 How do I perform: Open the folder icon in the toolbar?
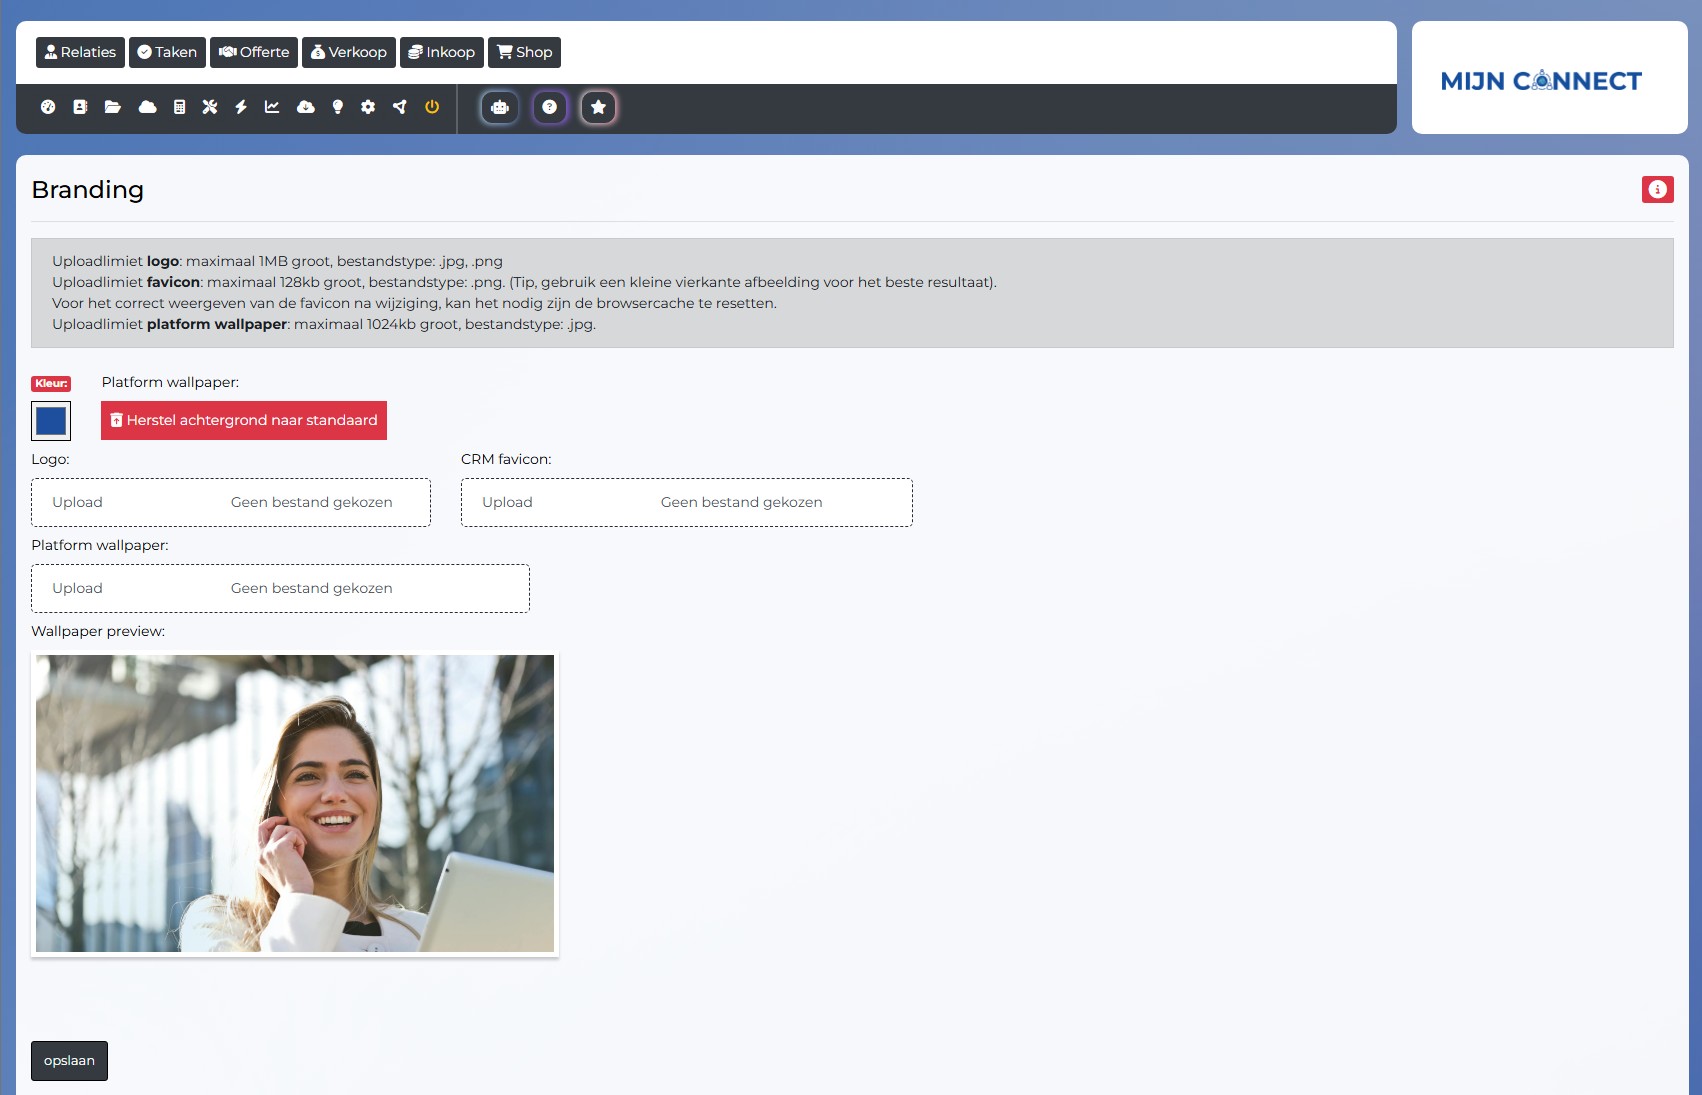[113, 107]
